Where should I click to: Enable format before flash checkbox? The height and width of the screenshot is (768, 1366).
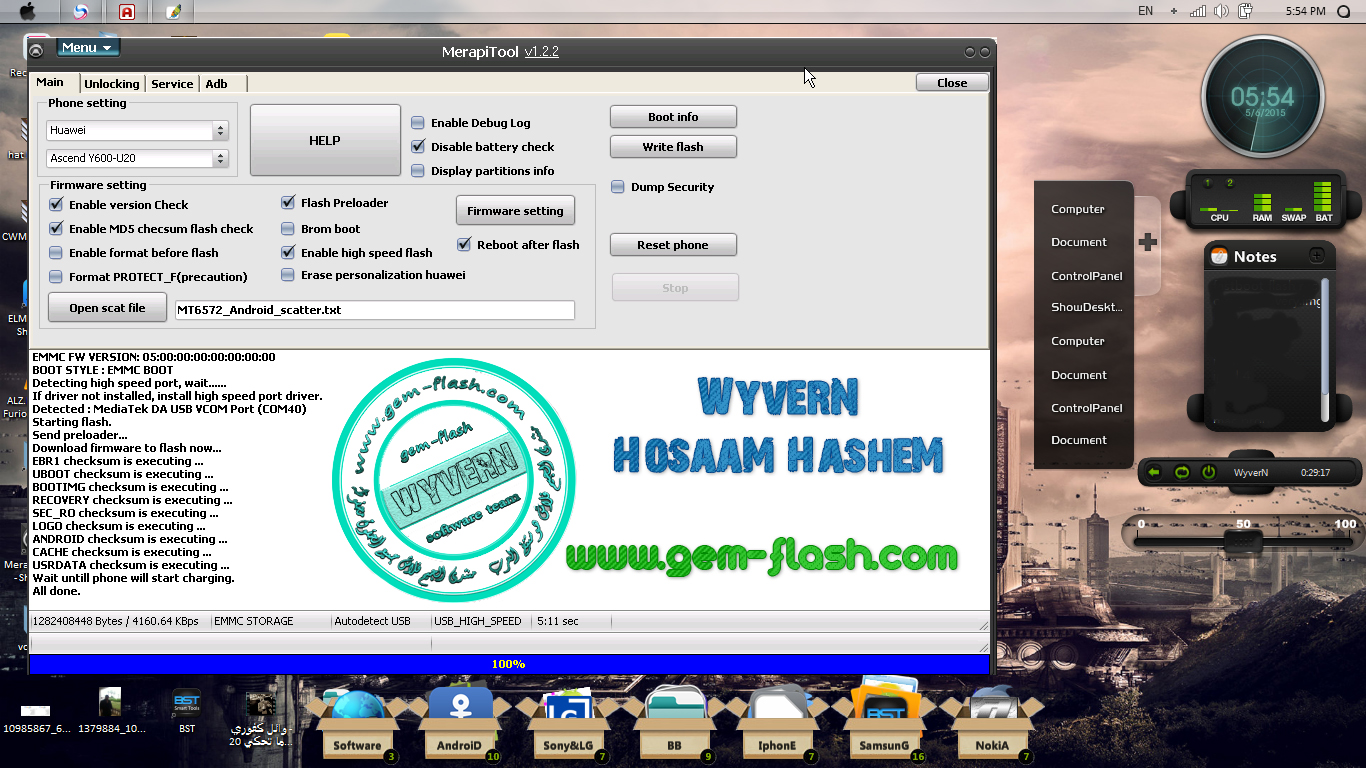click(56, 253)
